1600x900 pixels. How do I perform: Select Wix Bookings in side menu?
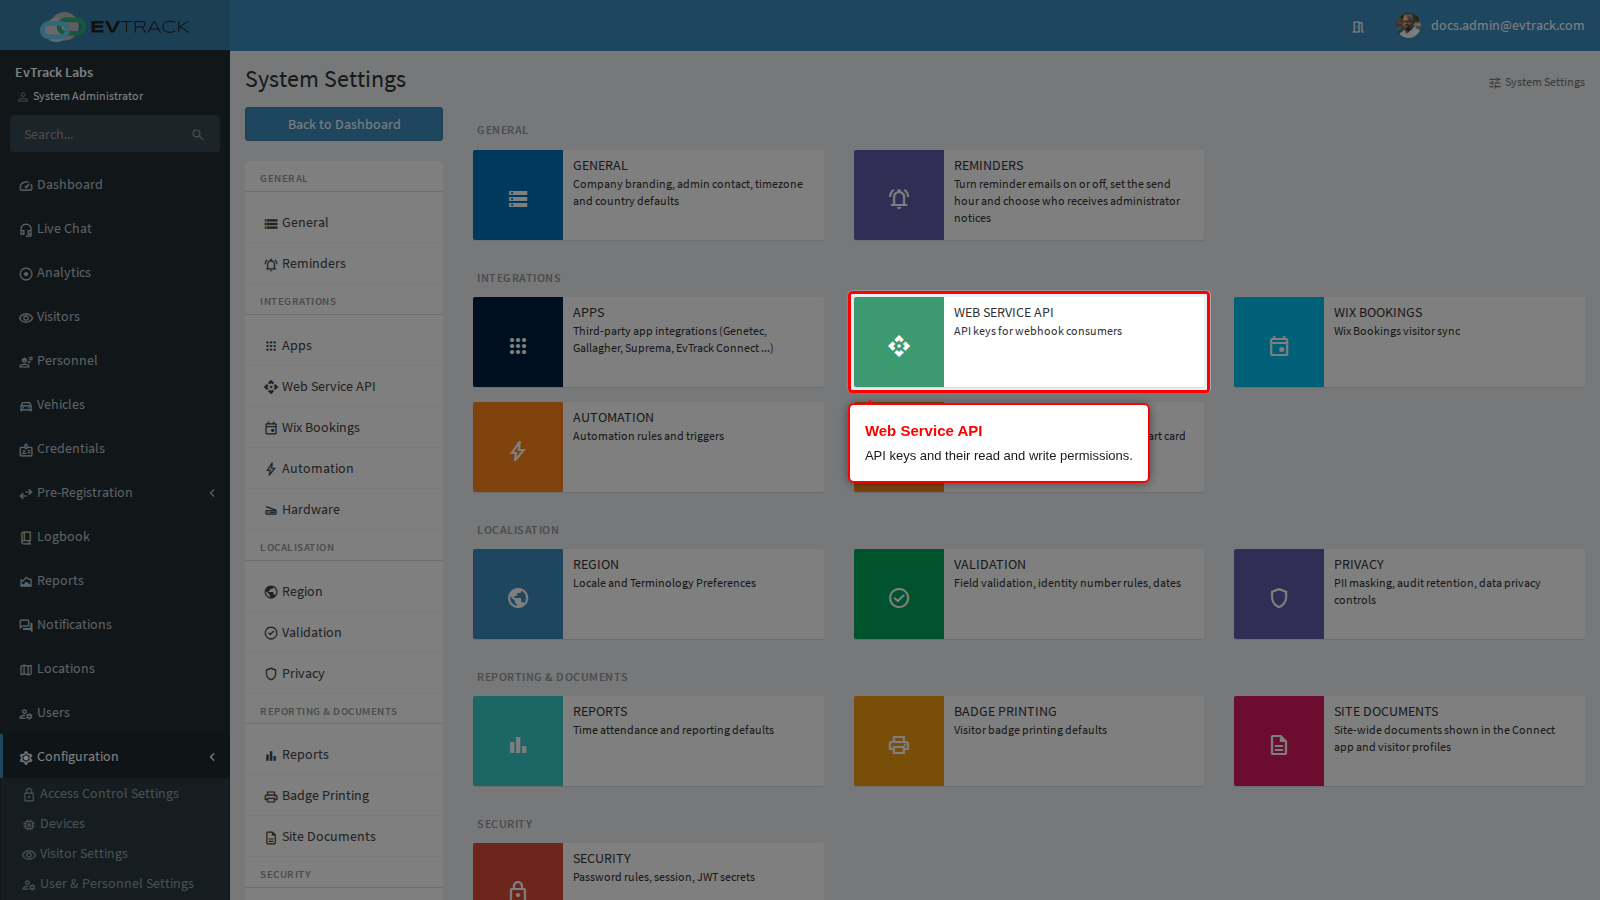tap(344, 428)
